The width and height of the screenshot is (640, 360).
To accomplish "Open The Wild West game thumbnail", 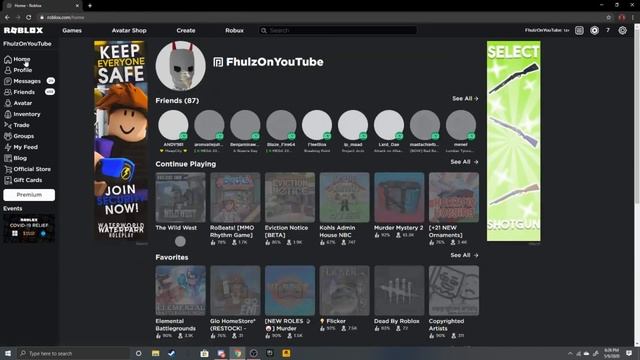I will [180, 198].
